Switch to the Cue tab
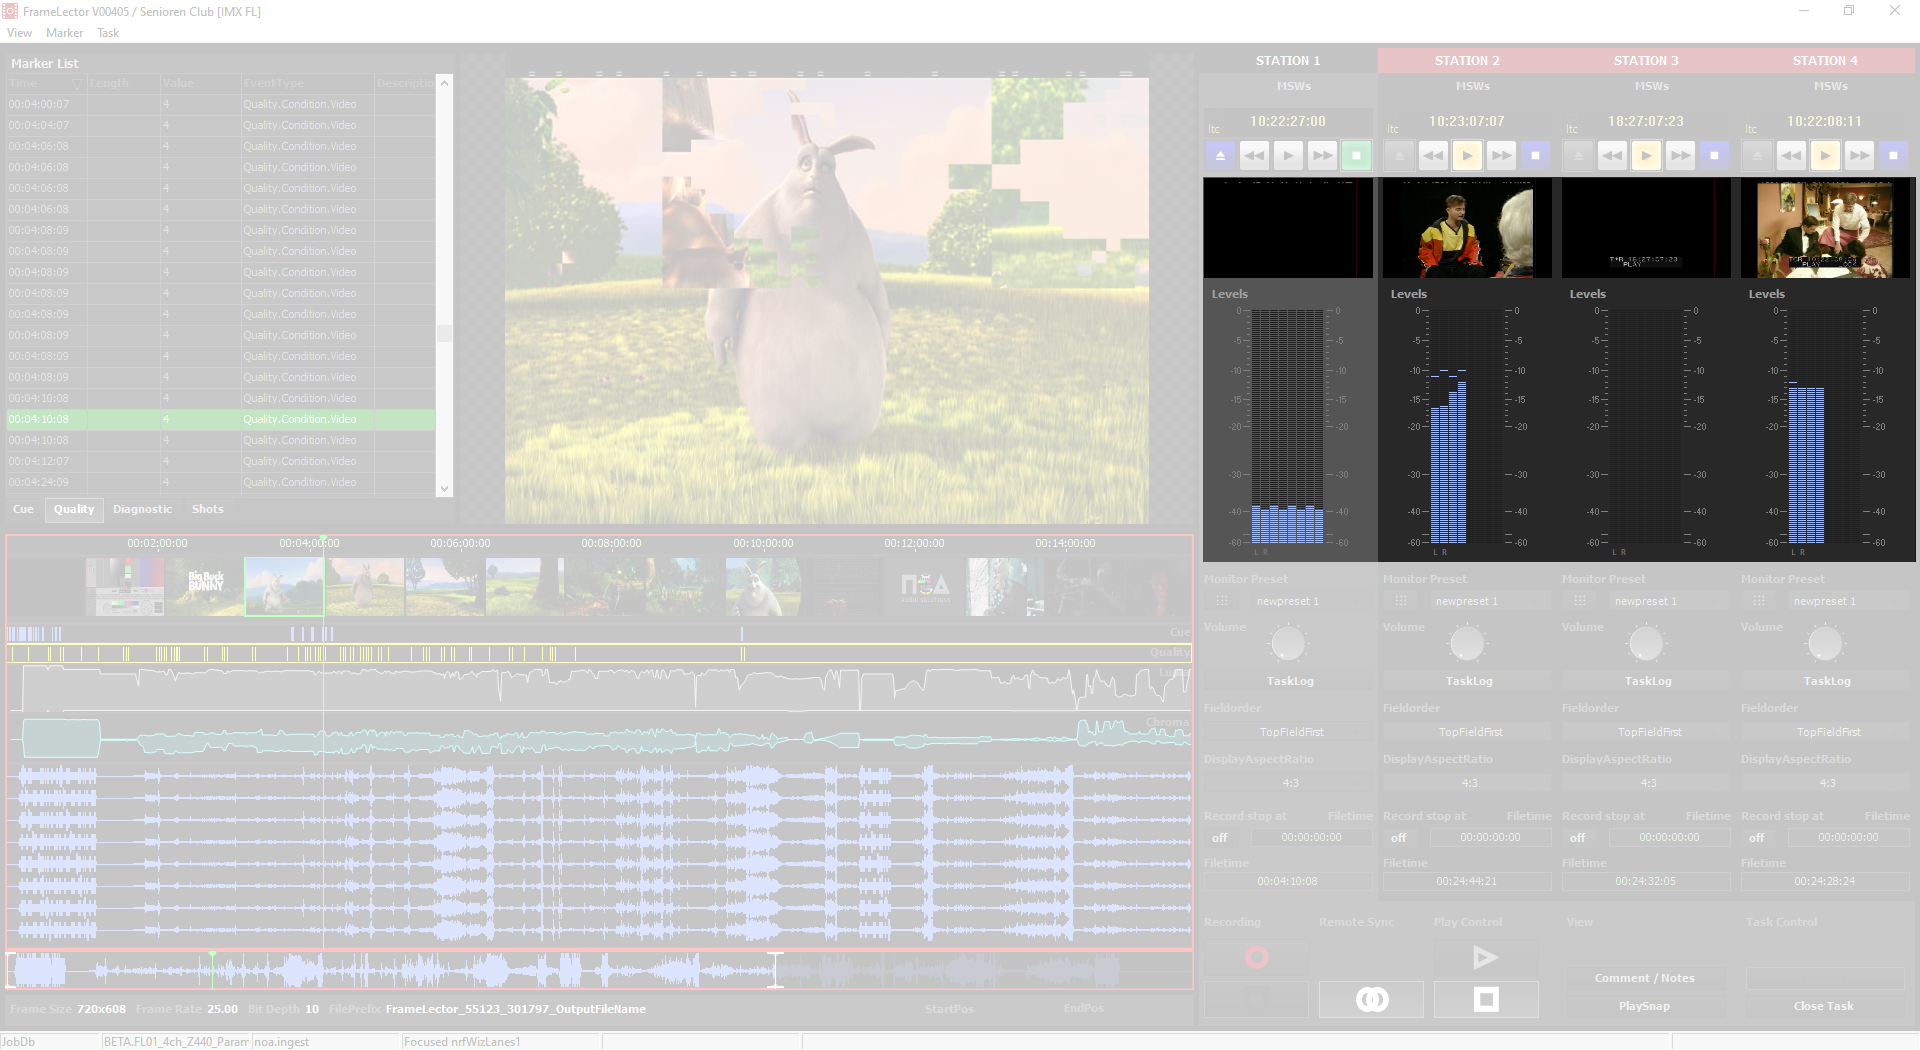The image size is (1920, 1050). [23, 509]
